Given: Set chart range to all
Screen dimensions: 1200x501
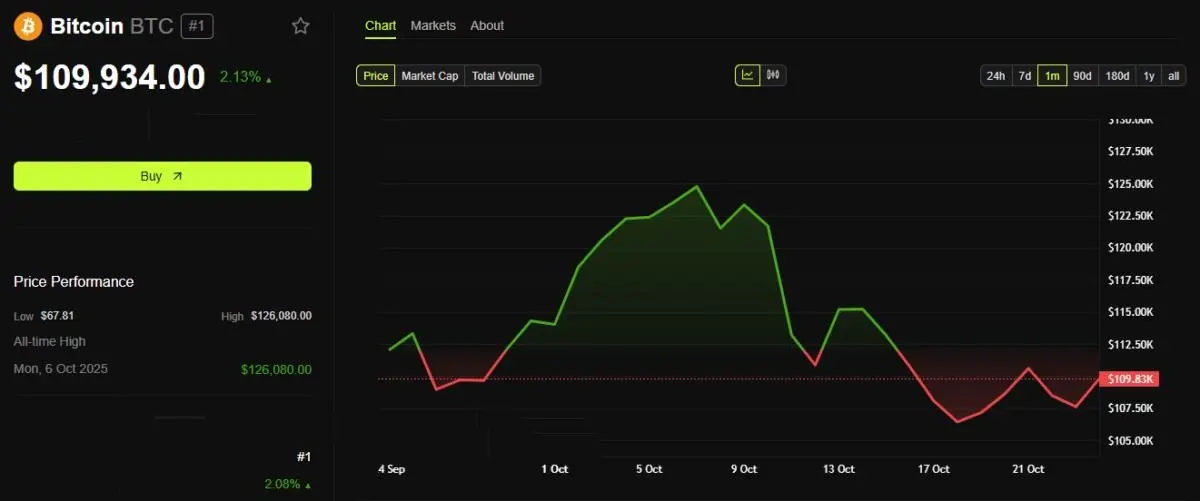Looking at the screenshot, I should coord(1173,75).
